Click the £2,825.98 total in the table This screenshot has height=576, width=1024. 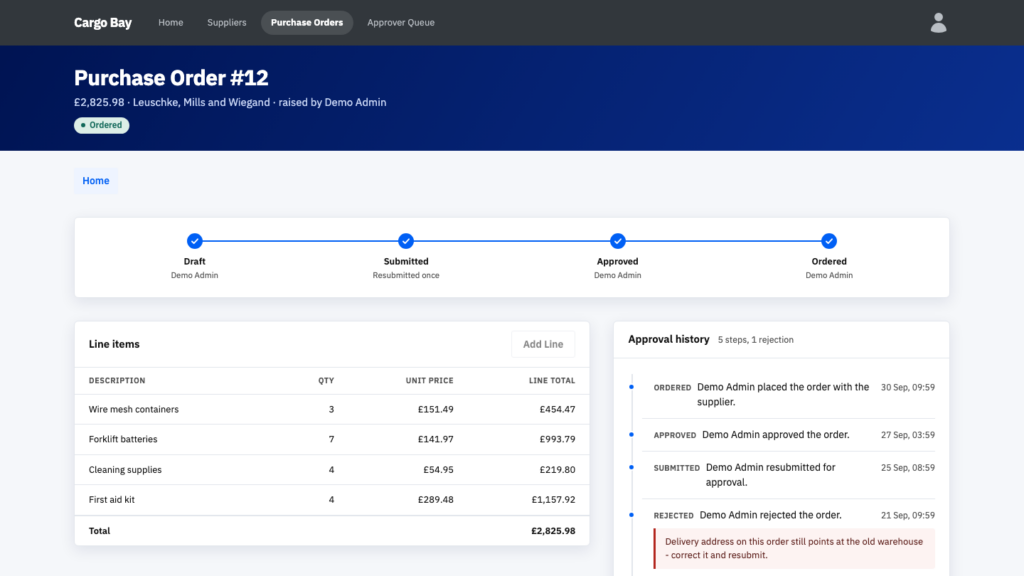(553, 531)
